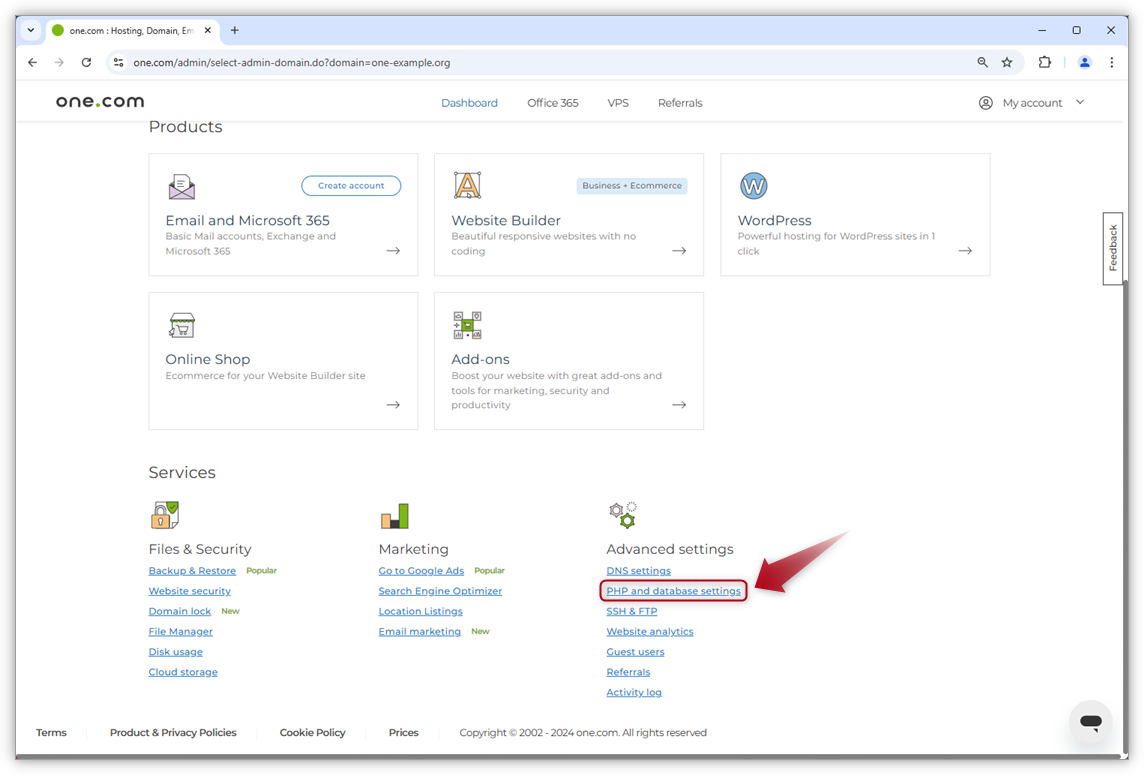
Task: Click the Online Shop shopping cart icon
Action: (182, 325)
